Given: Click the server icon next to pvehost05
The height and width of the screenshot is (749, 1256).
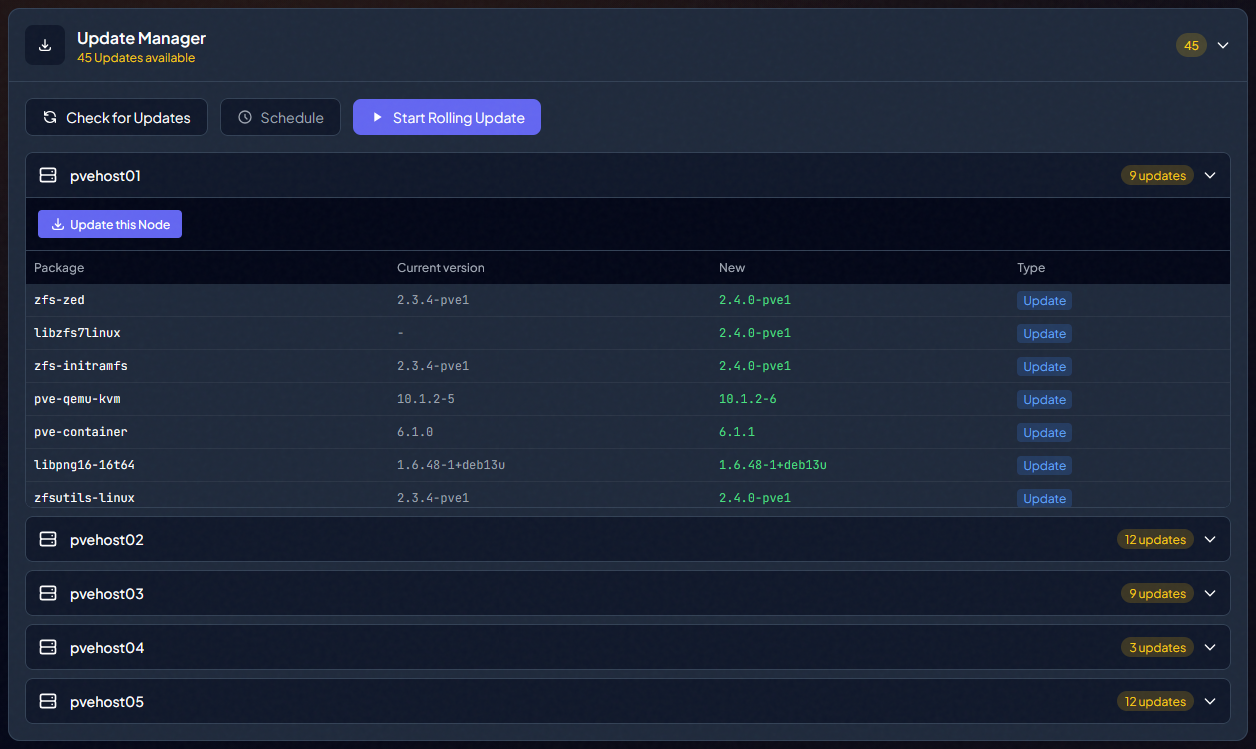Looking at the screenshot, I should click(x=47, y=701).
